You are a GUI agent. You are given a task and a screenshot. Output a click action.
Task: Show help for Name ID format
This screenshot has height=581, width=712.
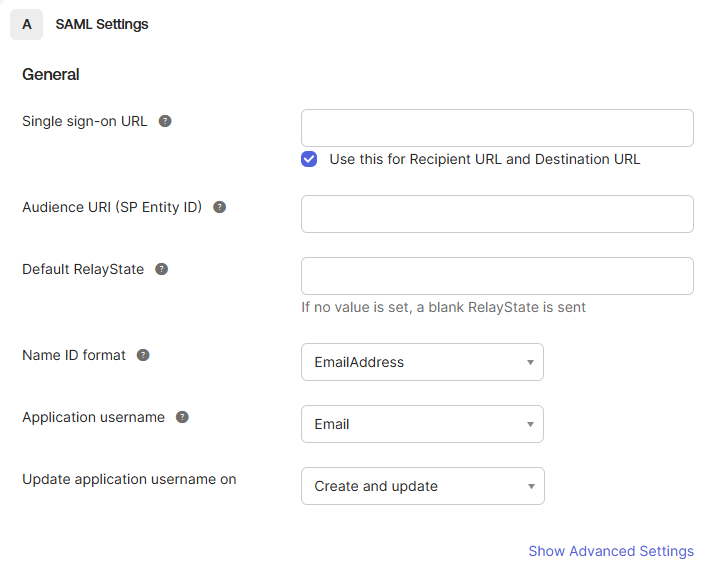(x=143, y=355)
